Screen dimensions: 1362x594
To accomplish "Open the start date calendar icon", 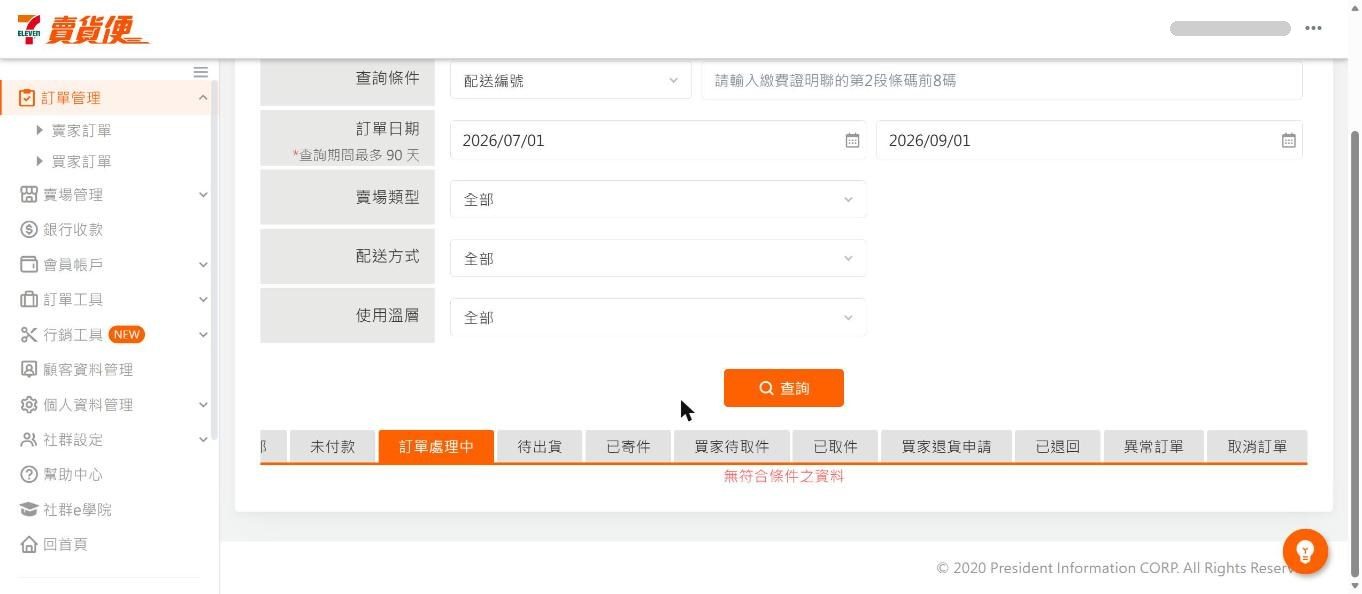I will tap(852, 140).
